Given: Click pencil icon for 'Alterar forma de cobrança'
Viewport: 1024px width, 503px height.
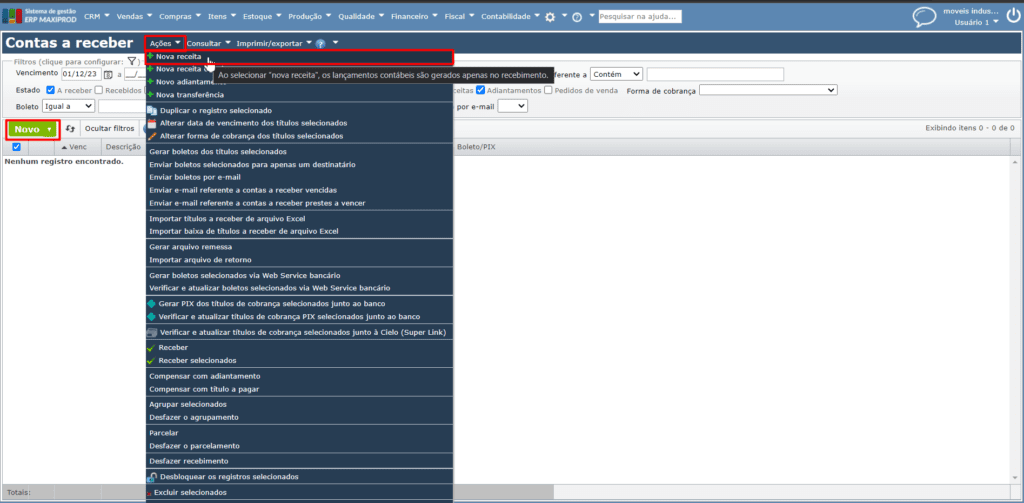Looking at the screenshot, I should (152, 136).
